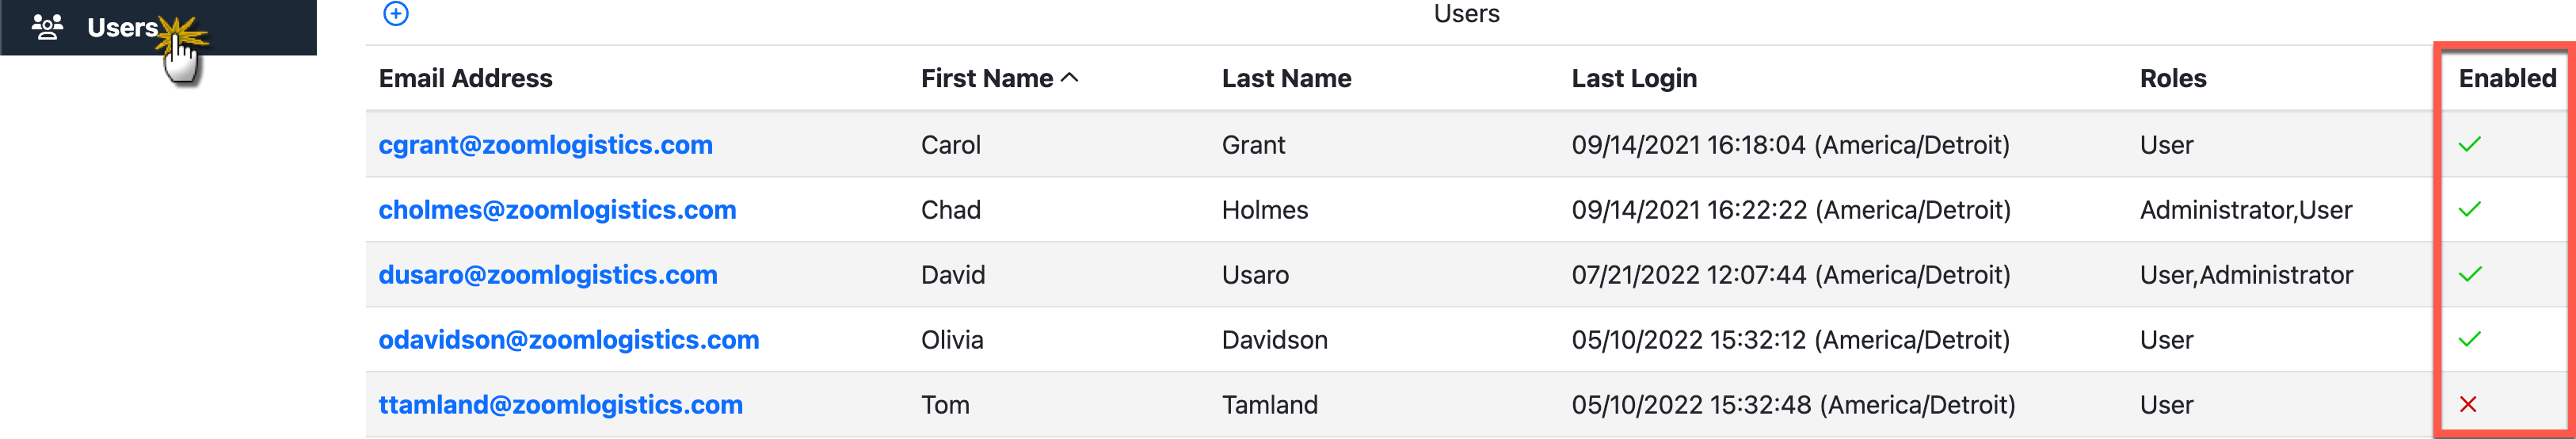Viewport: 2576px width, 439px height.
Task: Click enabled checkmark for Carol Grant
Action: pos(2469,145)
